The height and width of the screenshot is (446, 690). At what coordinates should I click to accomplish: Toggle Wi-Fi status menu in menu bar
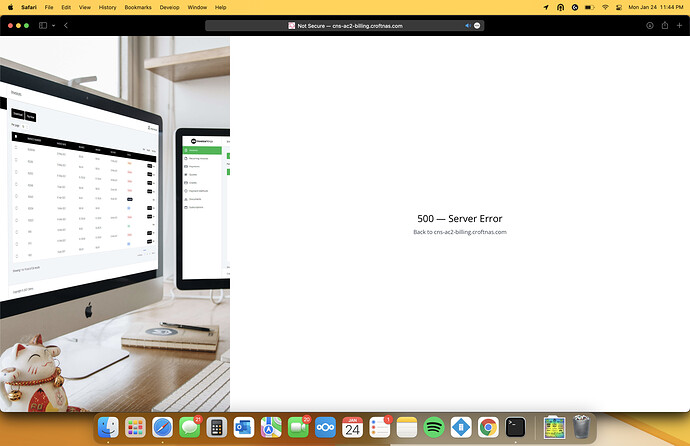(605, 7)
